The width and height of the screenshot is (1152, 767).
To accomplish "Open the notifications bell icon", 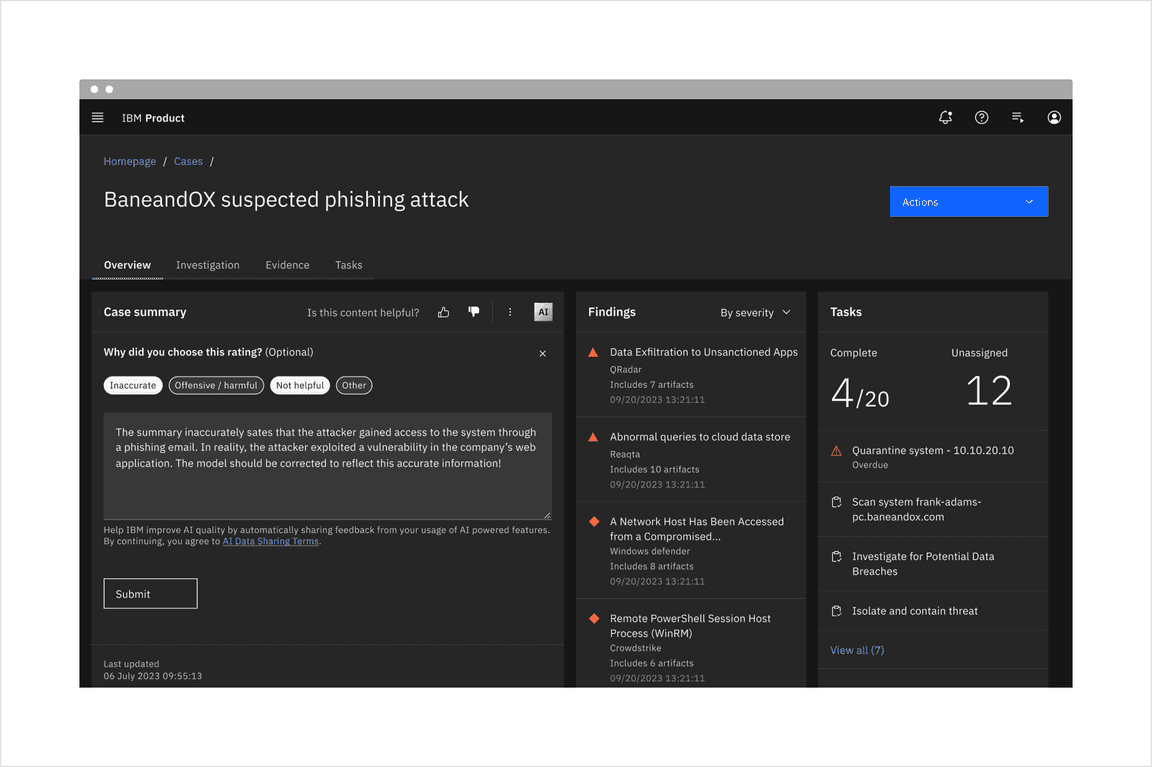I will tap(945, 118).
